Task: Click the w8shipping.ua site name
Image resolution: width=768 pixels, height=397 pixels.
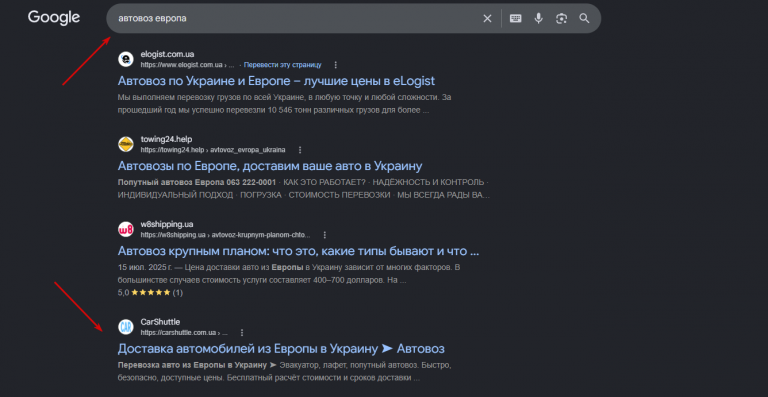Action: [167, 224]
